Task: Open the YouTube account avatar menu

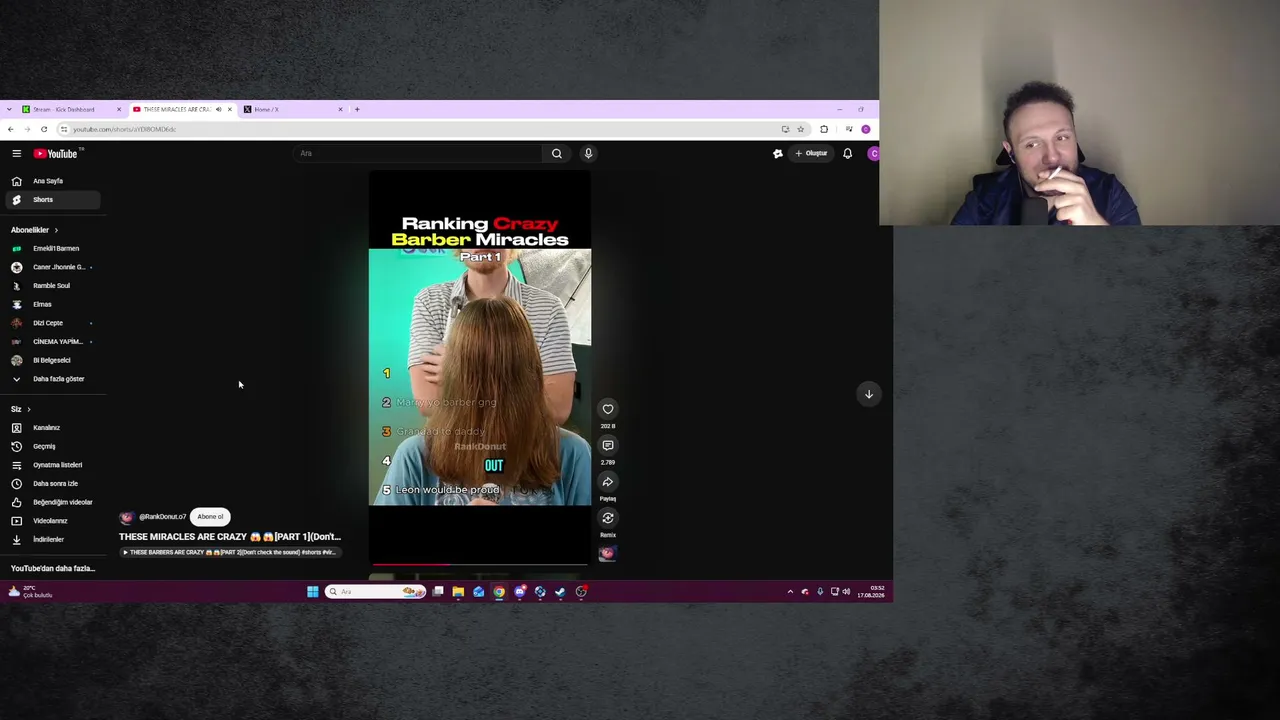Action: click(x=873, y=153)
